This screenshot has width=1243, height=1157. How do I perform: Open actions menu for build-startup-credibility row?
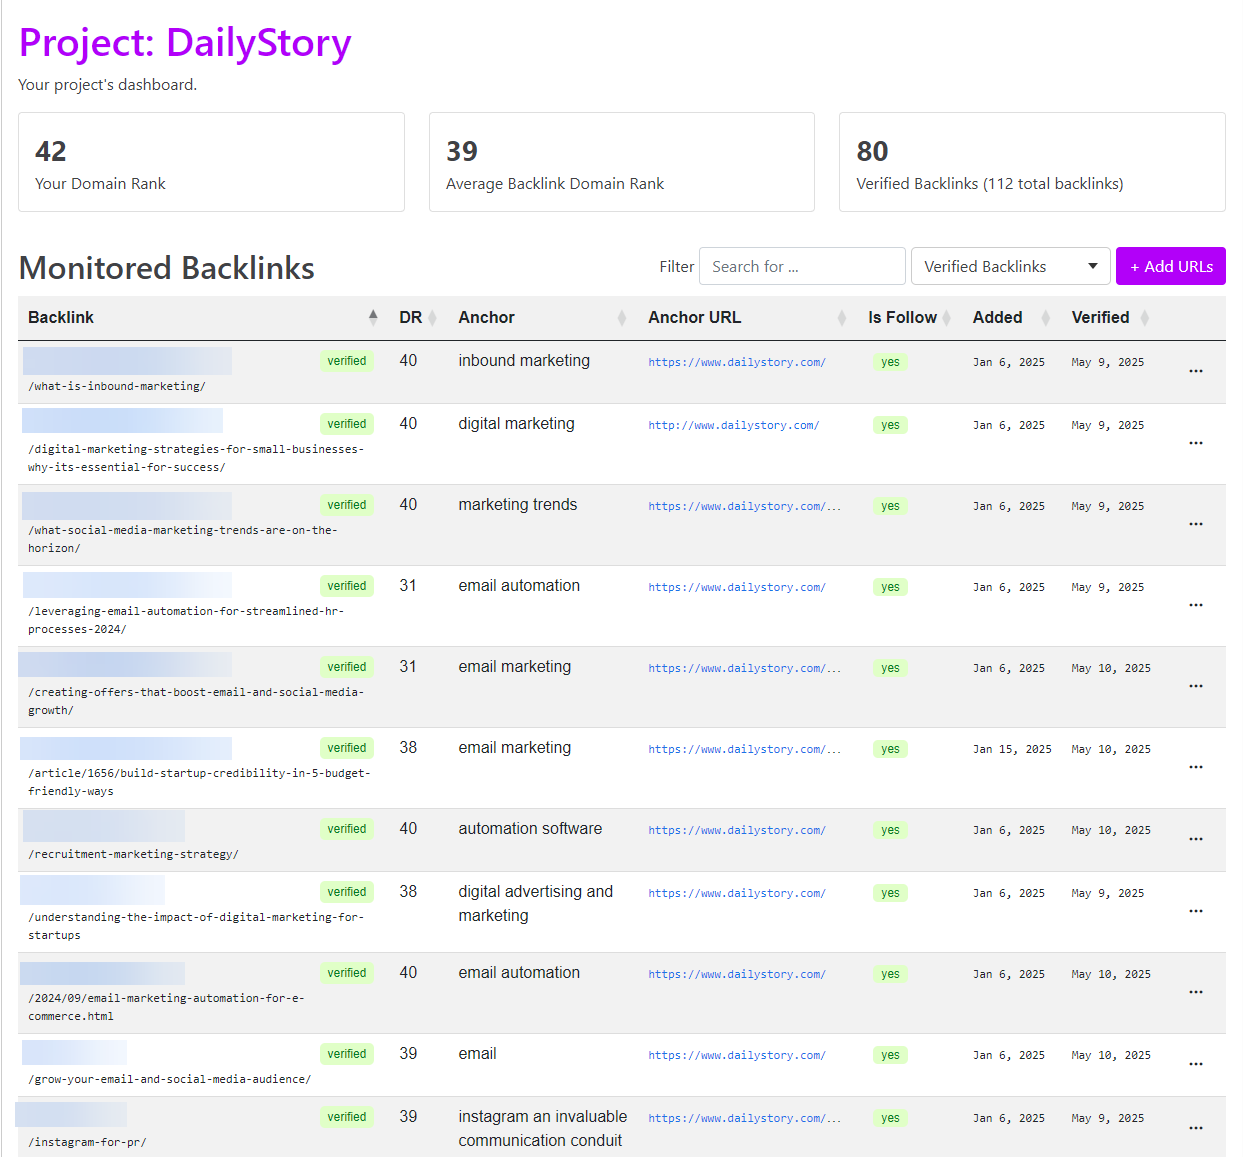[x=1195, y=767]
